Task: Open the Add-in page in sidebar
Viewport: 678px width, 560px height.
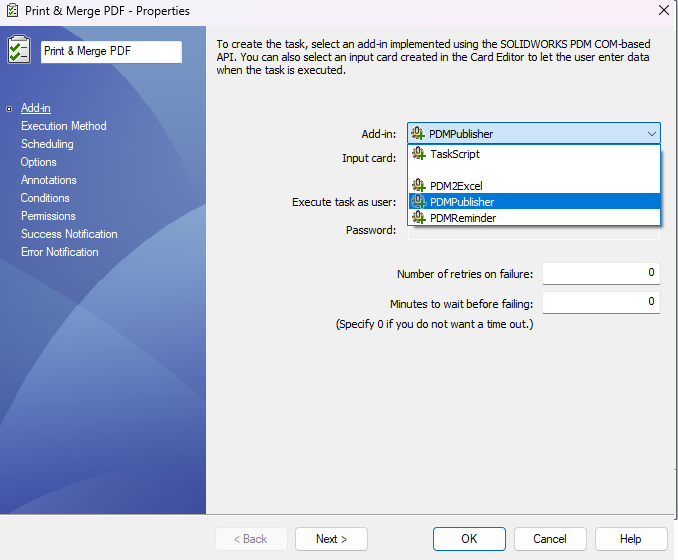Action: point(36,108)
